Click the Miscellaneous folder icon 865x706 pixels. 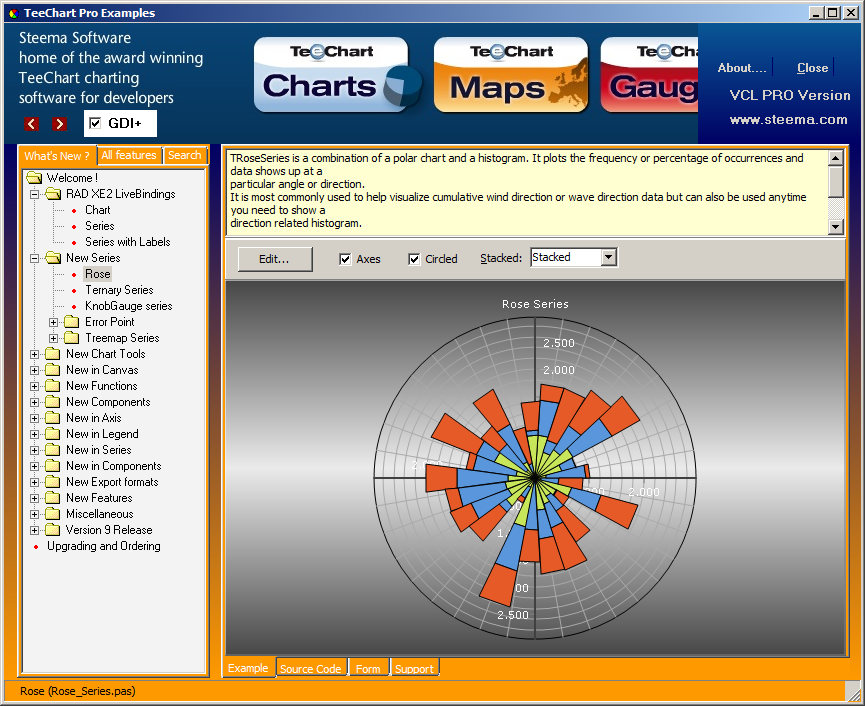click(53, 514)
